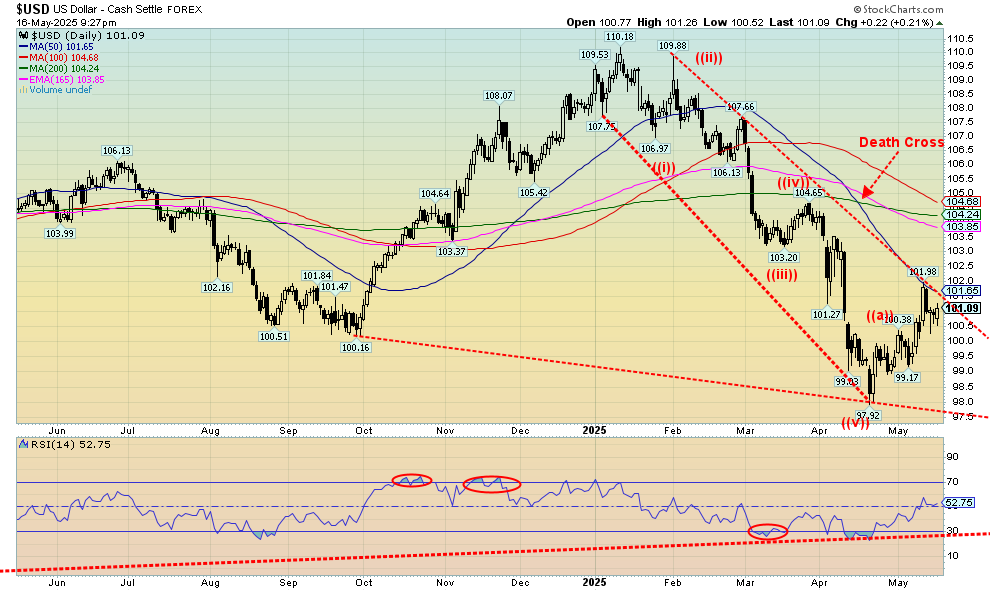Click the ((ii)) wave label near 109.88

click(719, 57)
